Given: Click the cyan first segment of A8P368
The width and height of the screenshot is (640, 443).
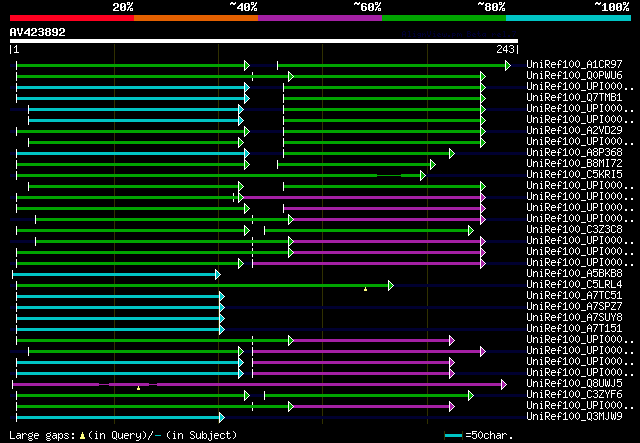Looking at the screenshot, I should tap(132, 154).
